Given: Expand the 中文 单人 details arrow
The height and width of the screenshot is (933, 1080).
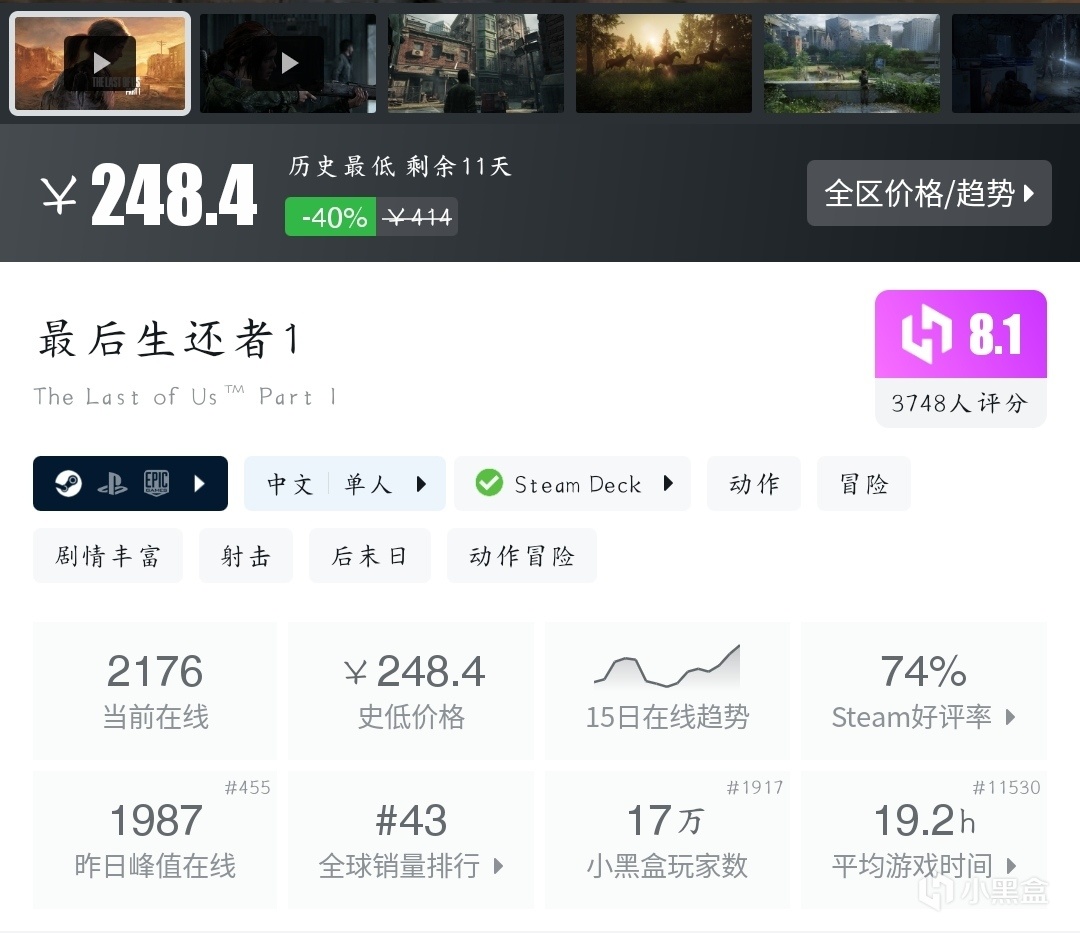Looking at the screenshot, I should pos(422,484).
